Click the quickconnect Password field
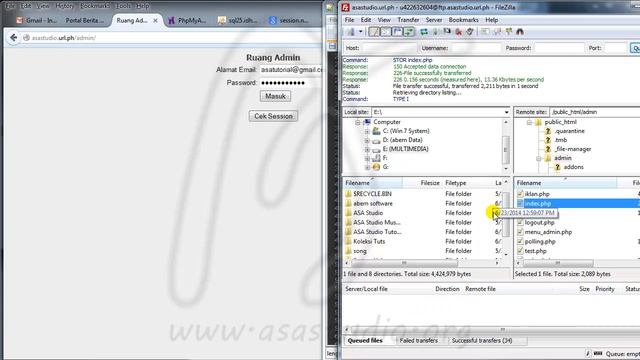 559,48
